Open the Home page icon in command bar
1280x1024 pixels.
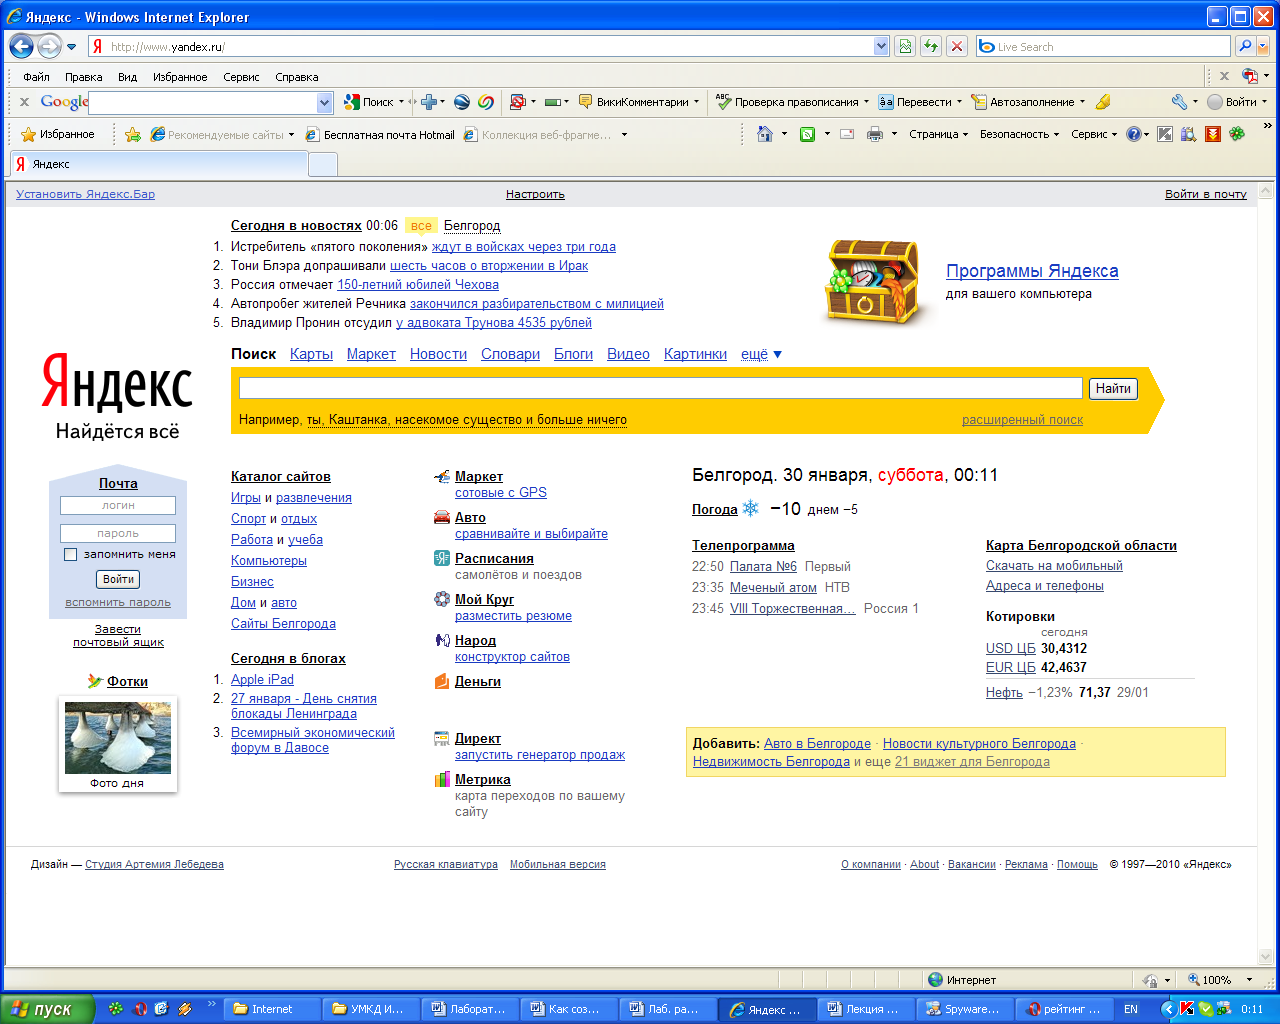tap(765, 134)
